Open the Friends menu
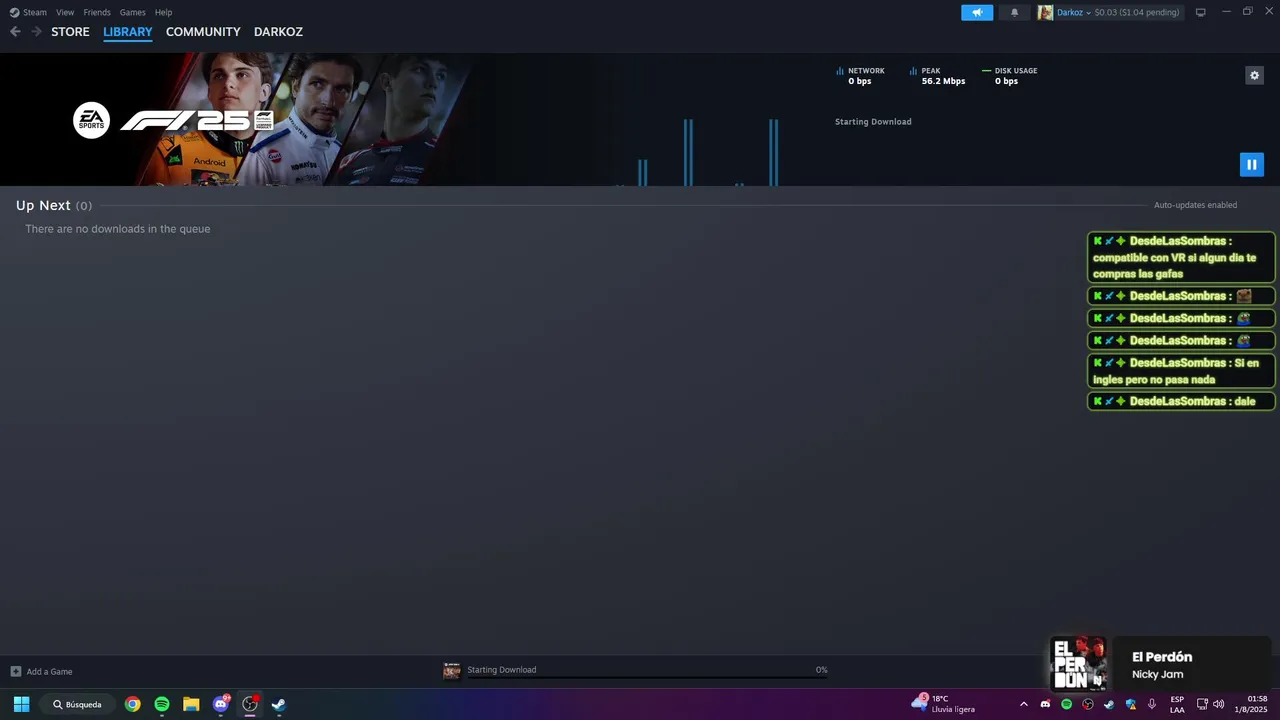 [97, 12]
